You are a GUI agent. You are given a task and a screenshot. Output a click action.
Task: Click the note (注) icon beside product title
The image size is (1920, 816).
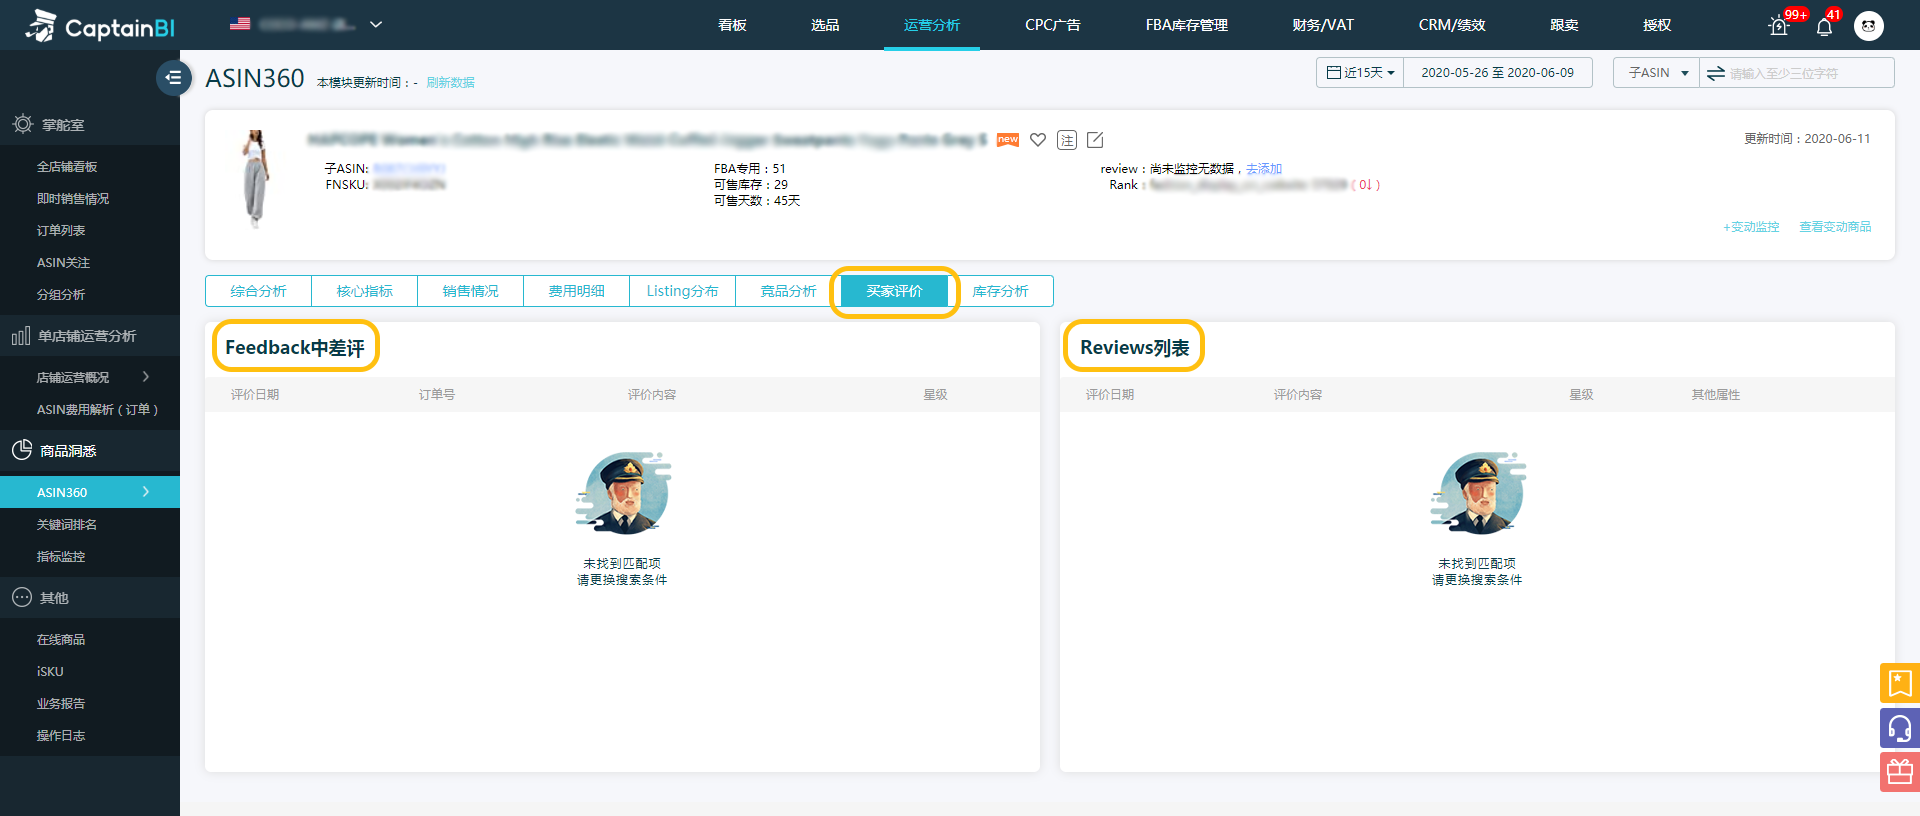(x=1067, y=140)
